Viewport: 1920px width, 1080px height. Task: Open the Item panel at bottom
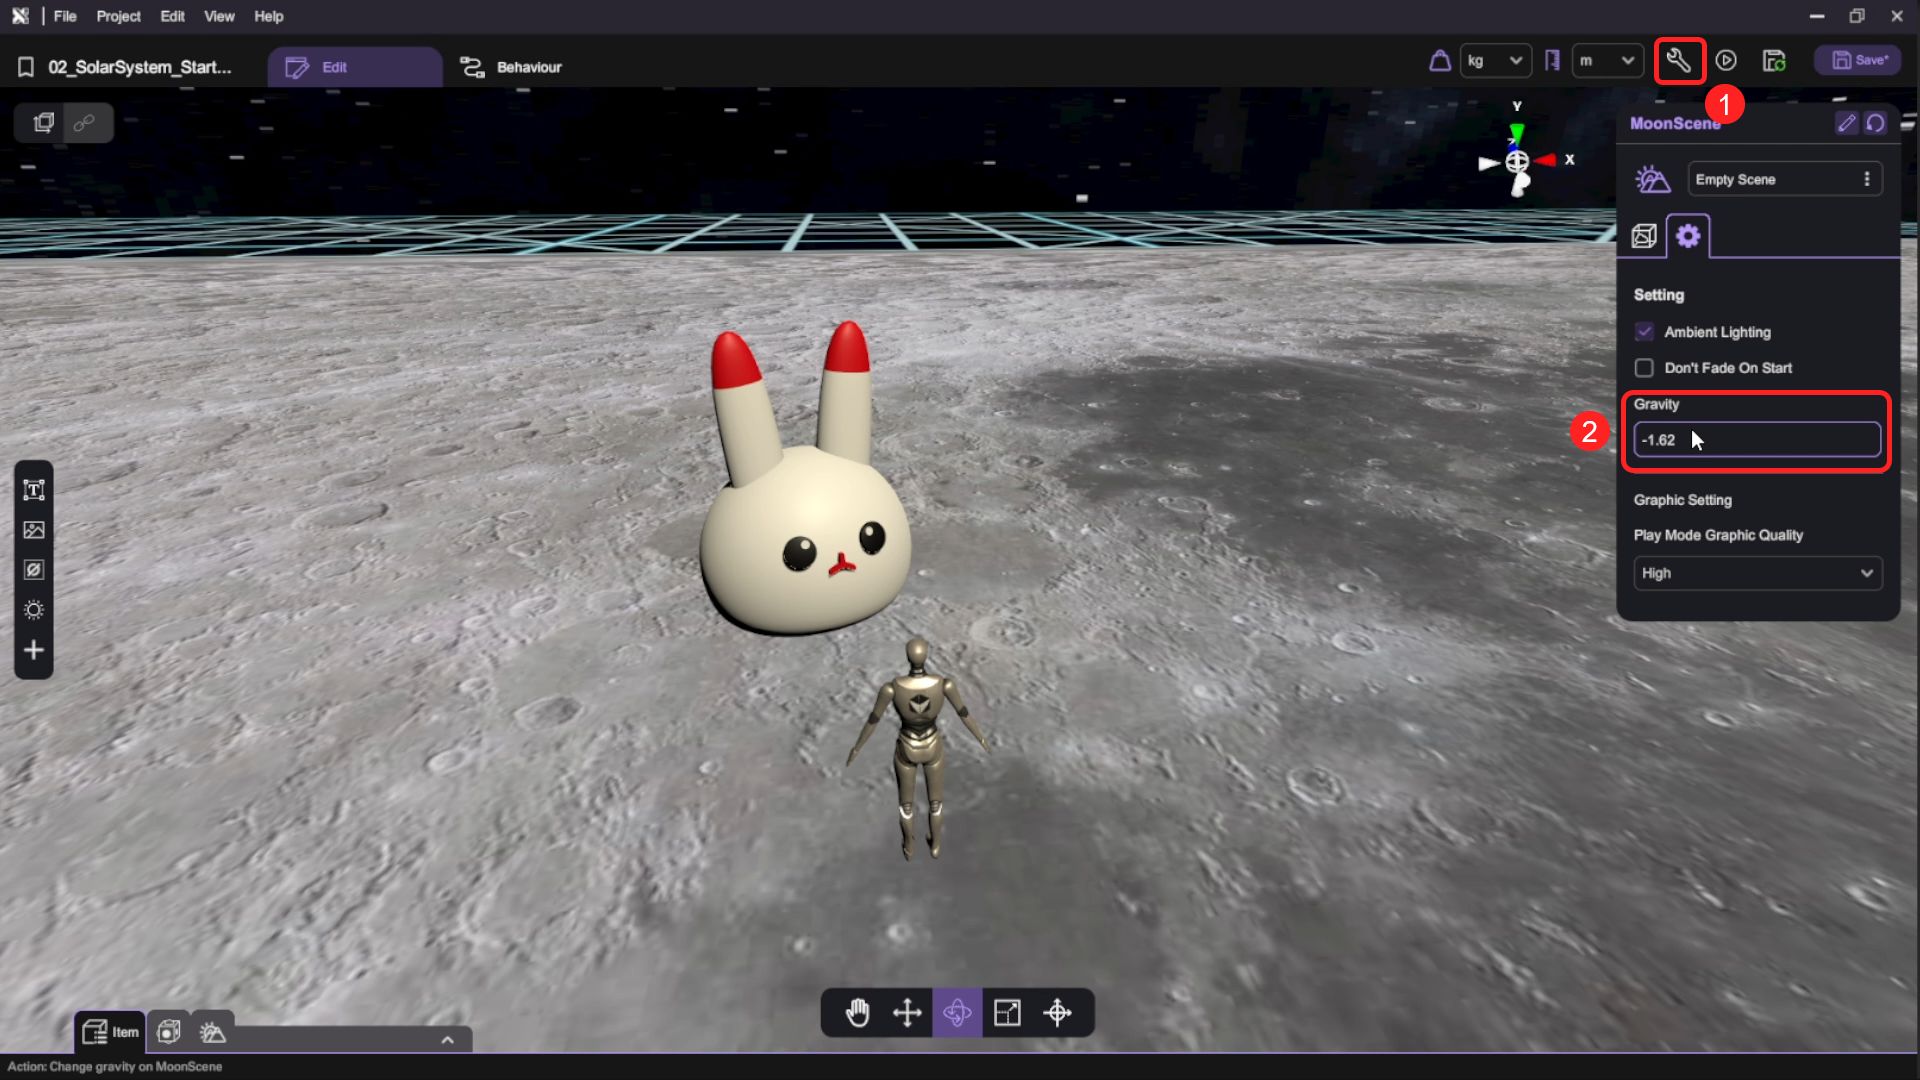[110, 1032]
